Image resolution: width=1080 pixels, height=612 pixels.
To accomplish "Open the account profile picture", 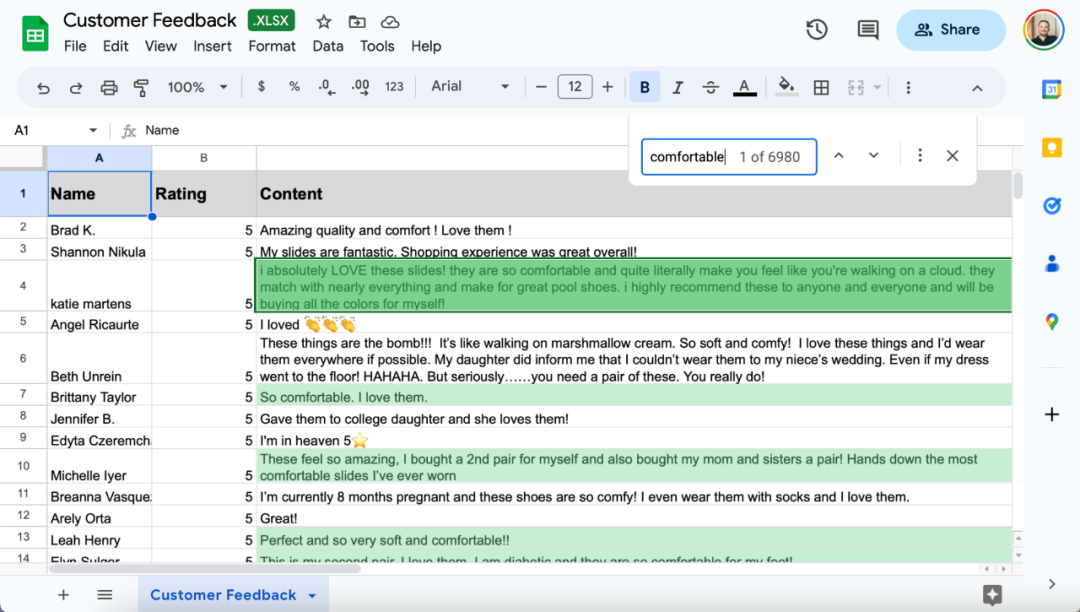I will (1043, 30).
